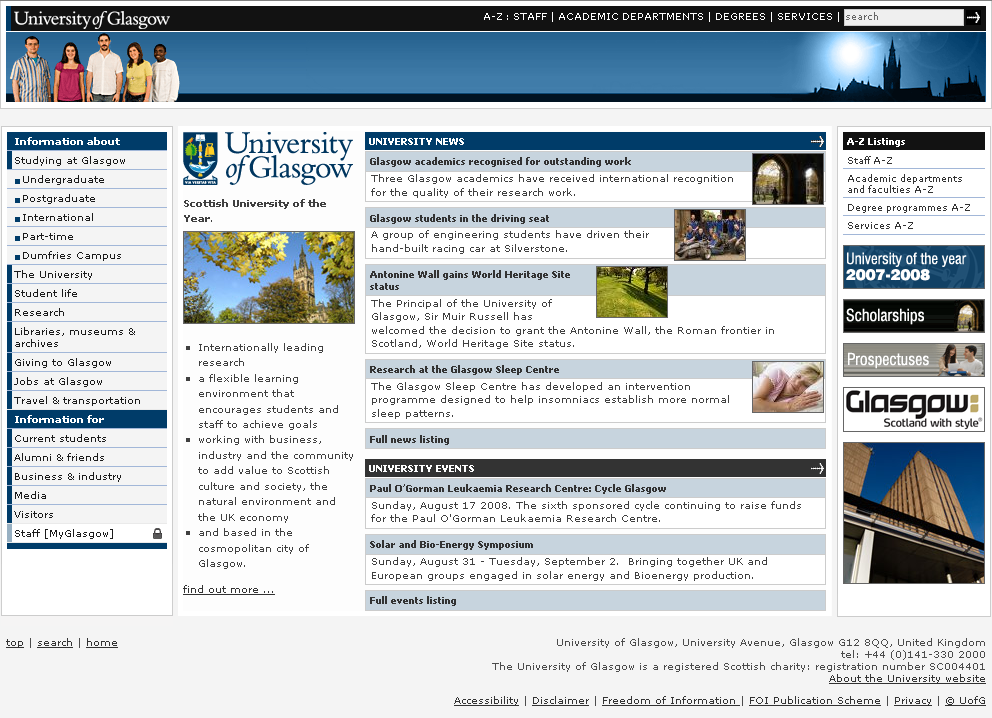Open the Visitors sidebar item
Image resolution: width=992 pixels, height=718 pixels.
point(87,514)
